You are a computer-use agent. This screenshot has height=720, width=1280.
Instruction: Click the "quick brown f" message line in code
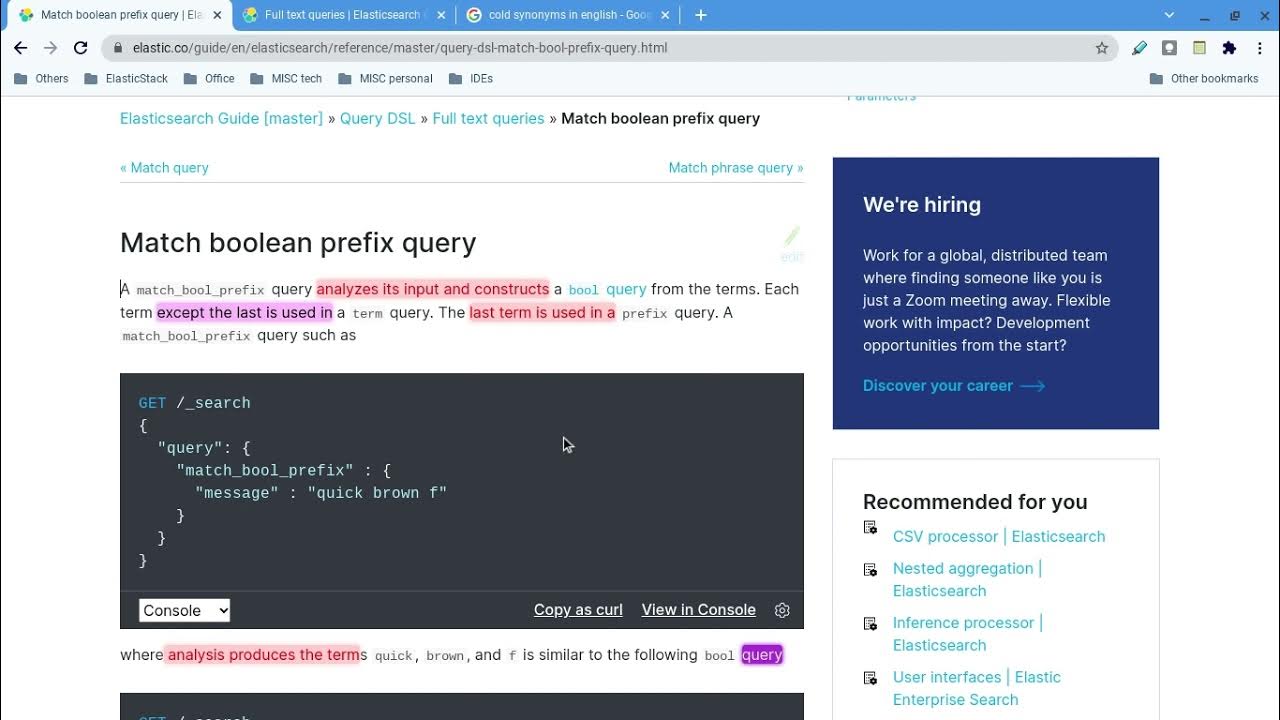(x=321, y=493)
